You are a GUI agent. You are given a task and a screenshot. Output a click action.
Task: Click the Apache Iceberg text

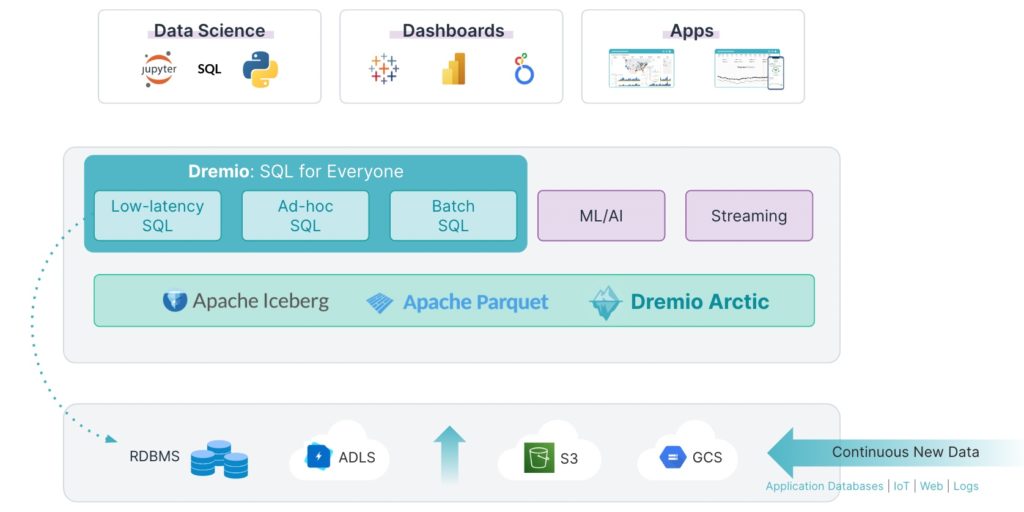pos(261,302)
